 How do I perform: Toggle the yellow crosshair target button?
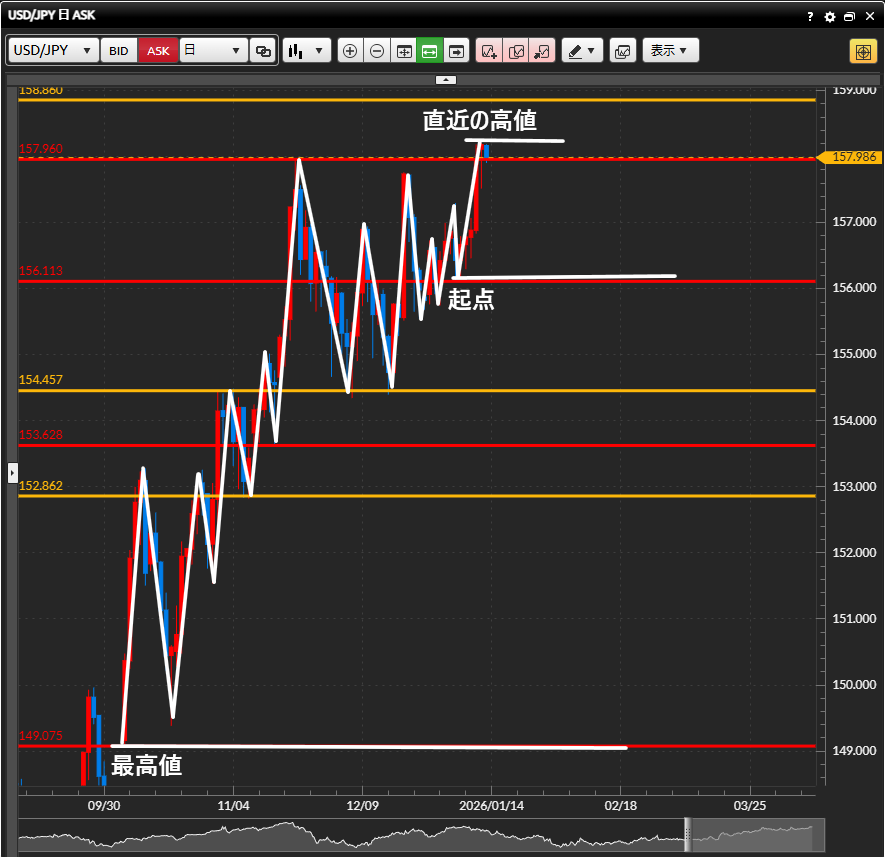pos(862,51)
